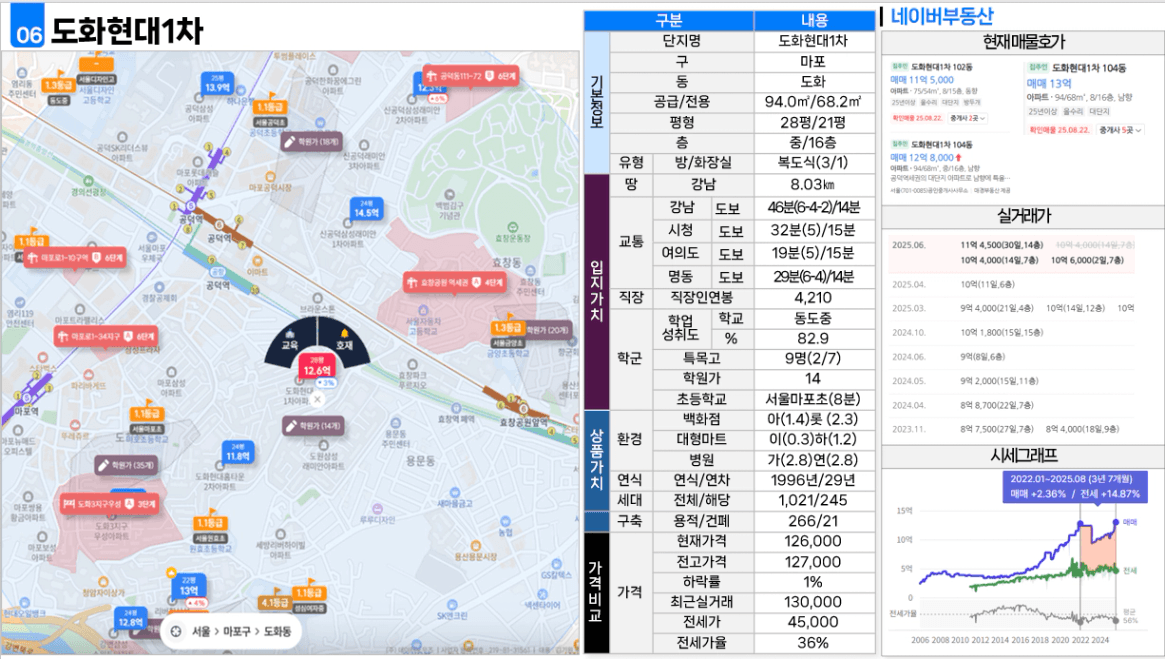
Task: Open the 공덕동111-72 6단계 redevelopment tag
Action: click(470, 76)
